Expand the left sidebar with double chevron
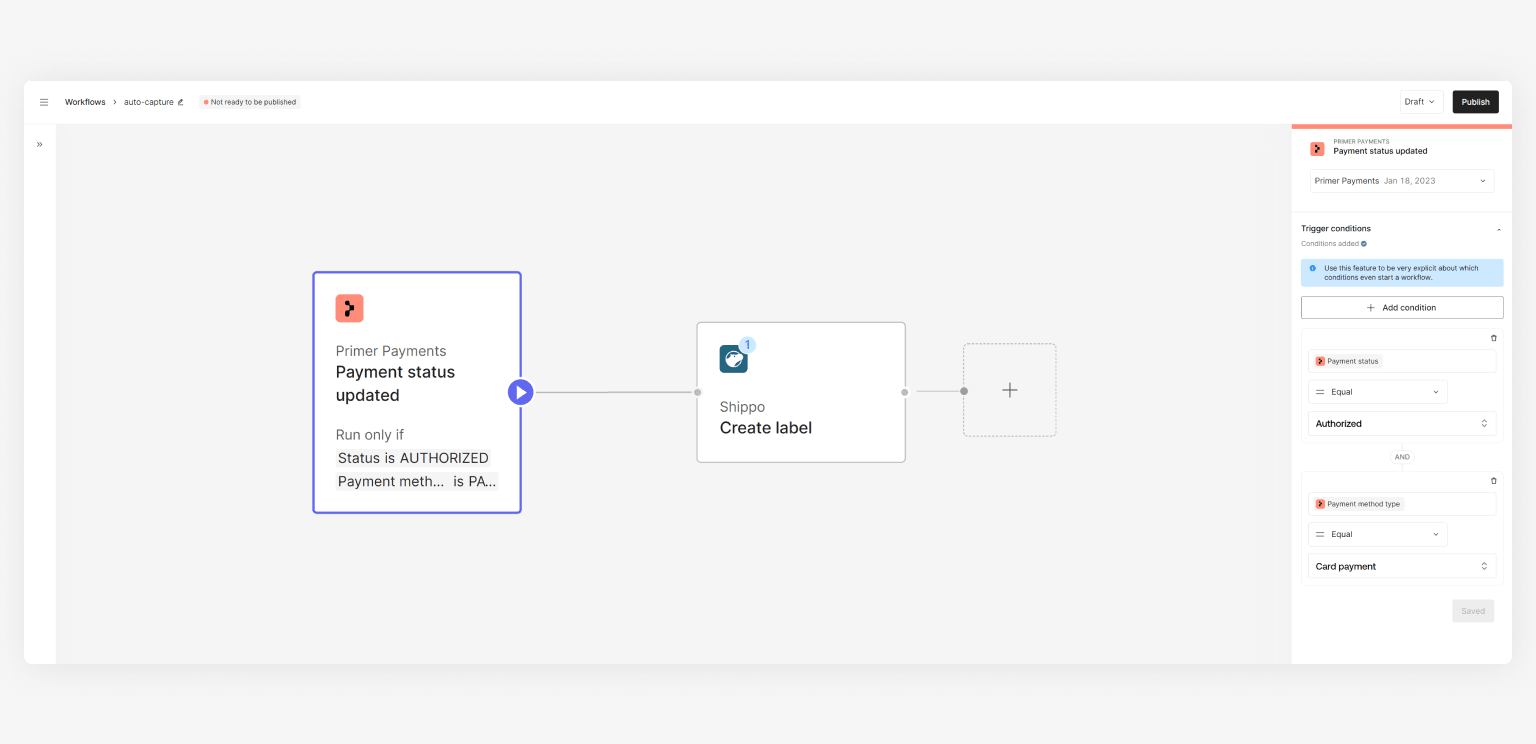The width and height of the screenshot is (1536, 744). [x=40, y=144]
